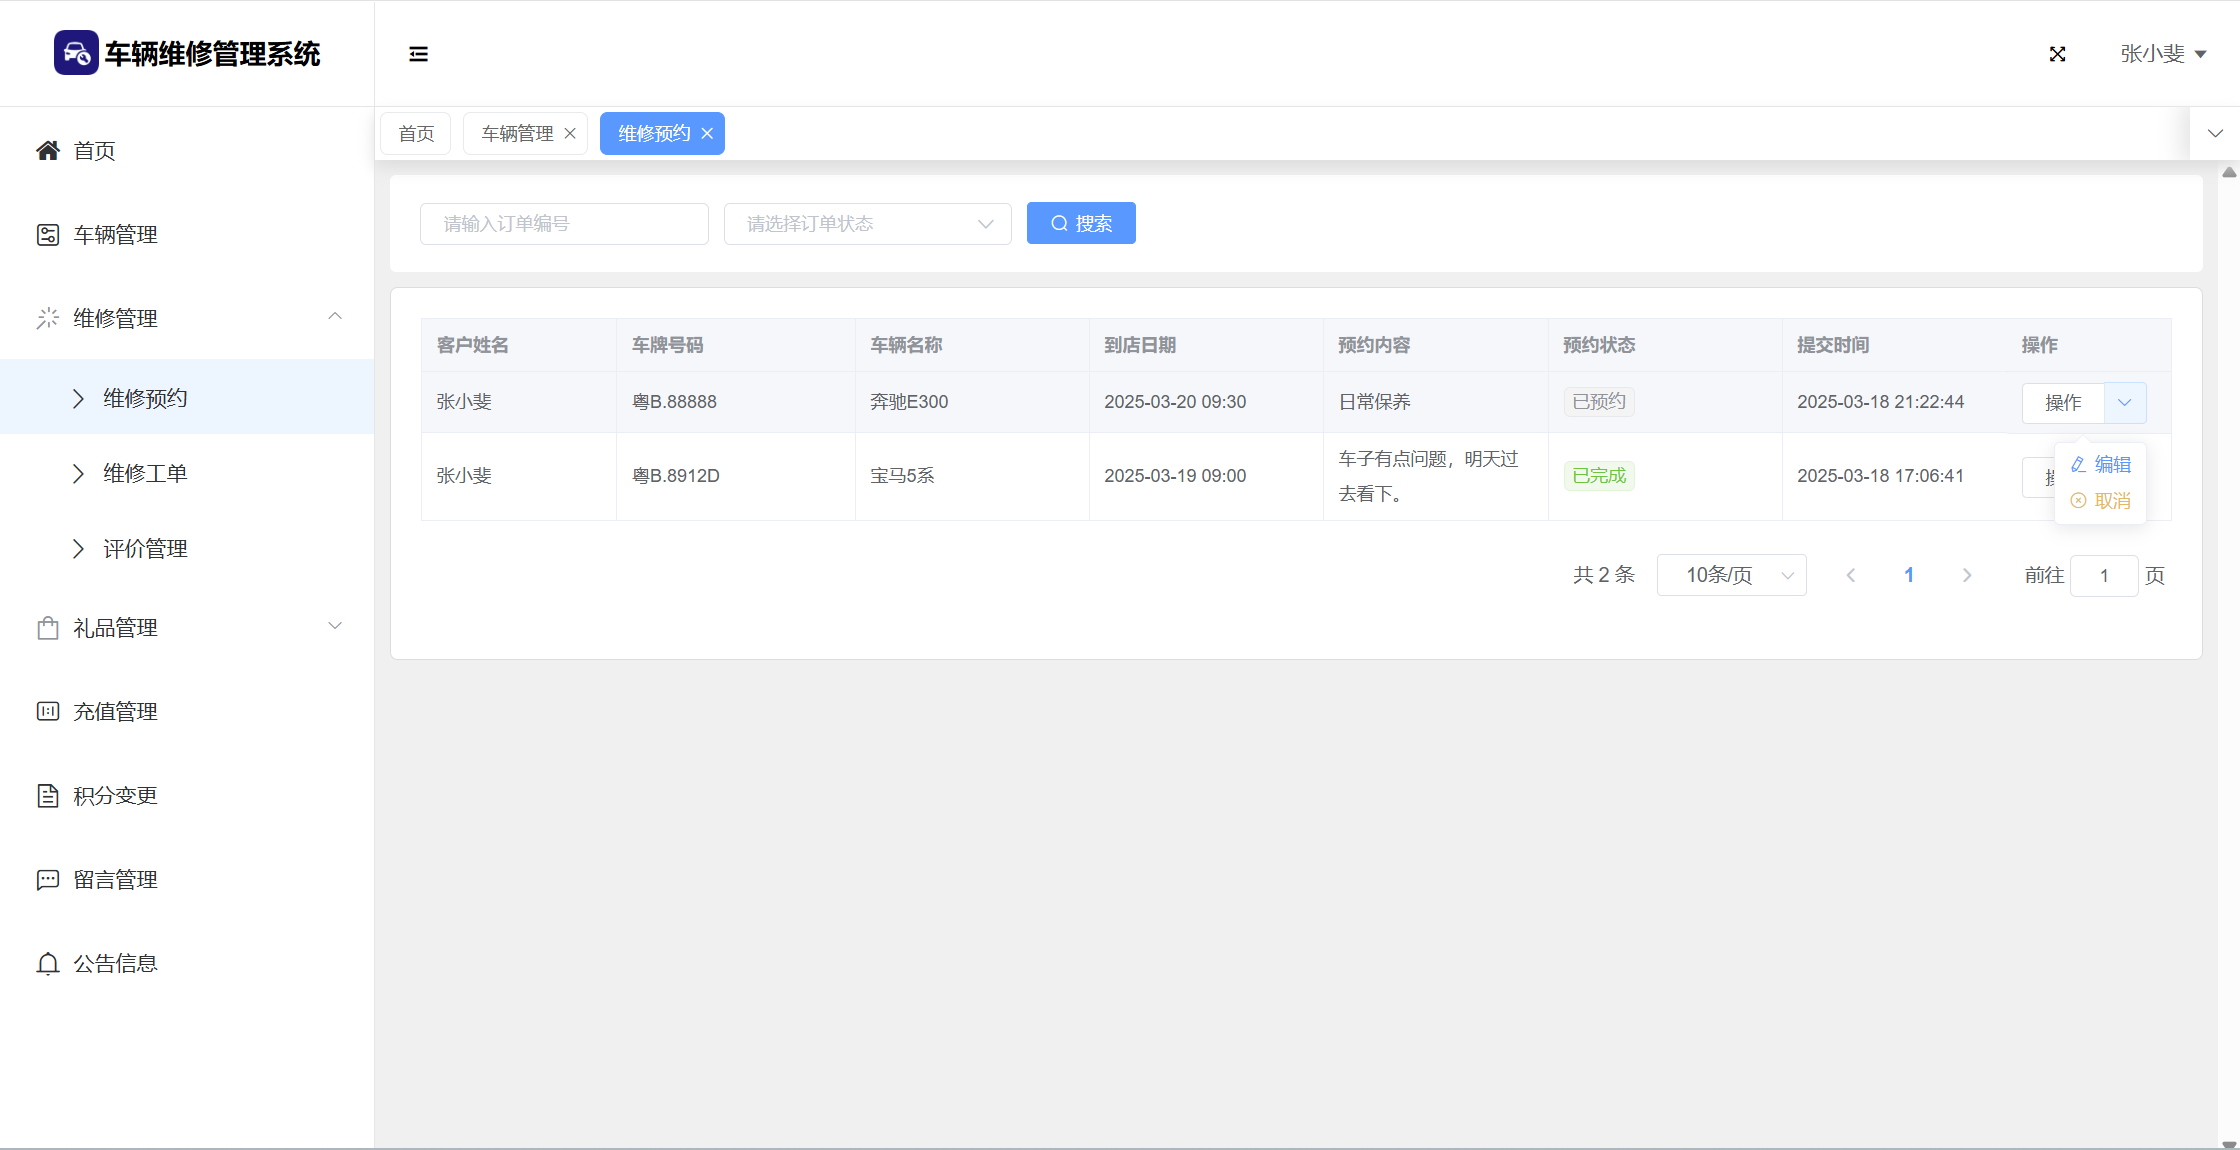Select 编辑 in the action menu

[x=2102, y=465]
